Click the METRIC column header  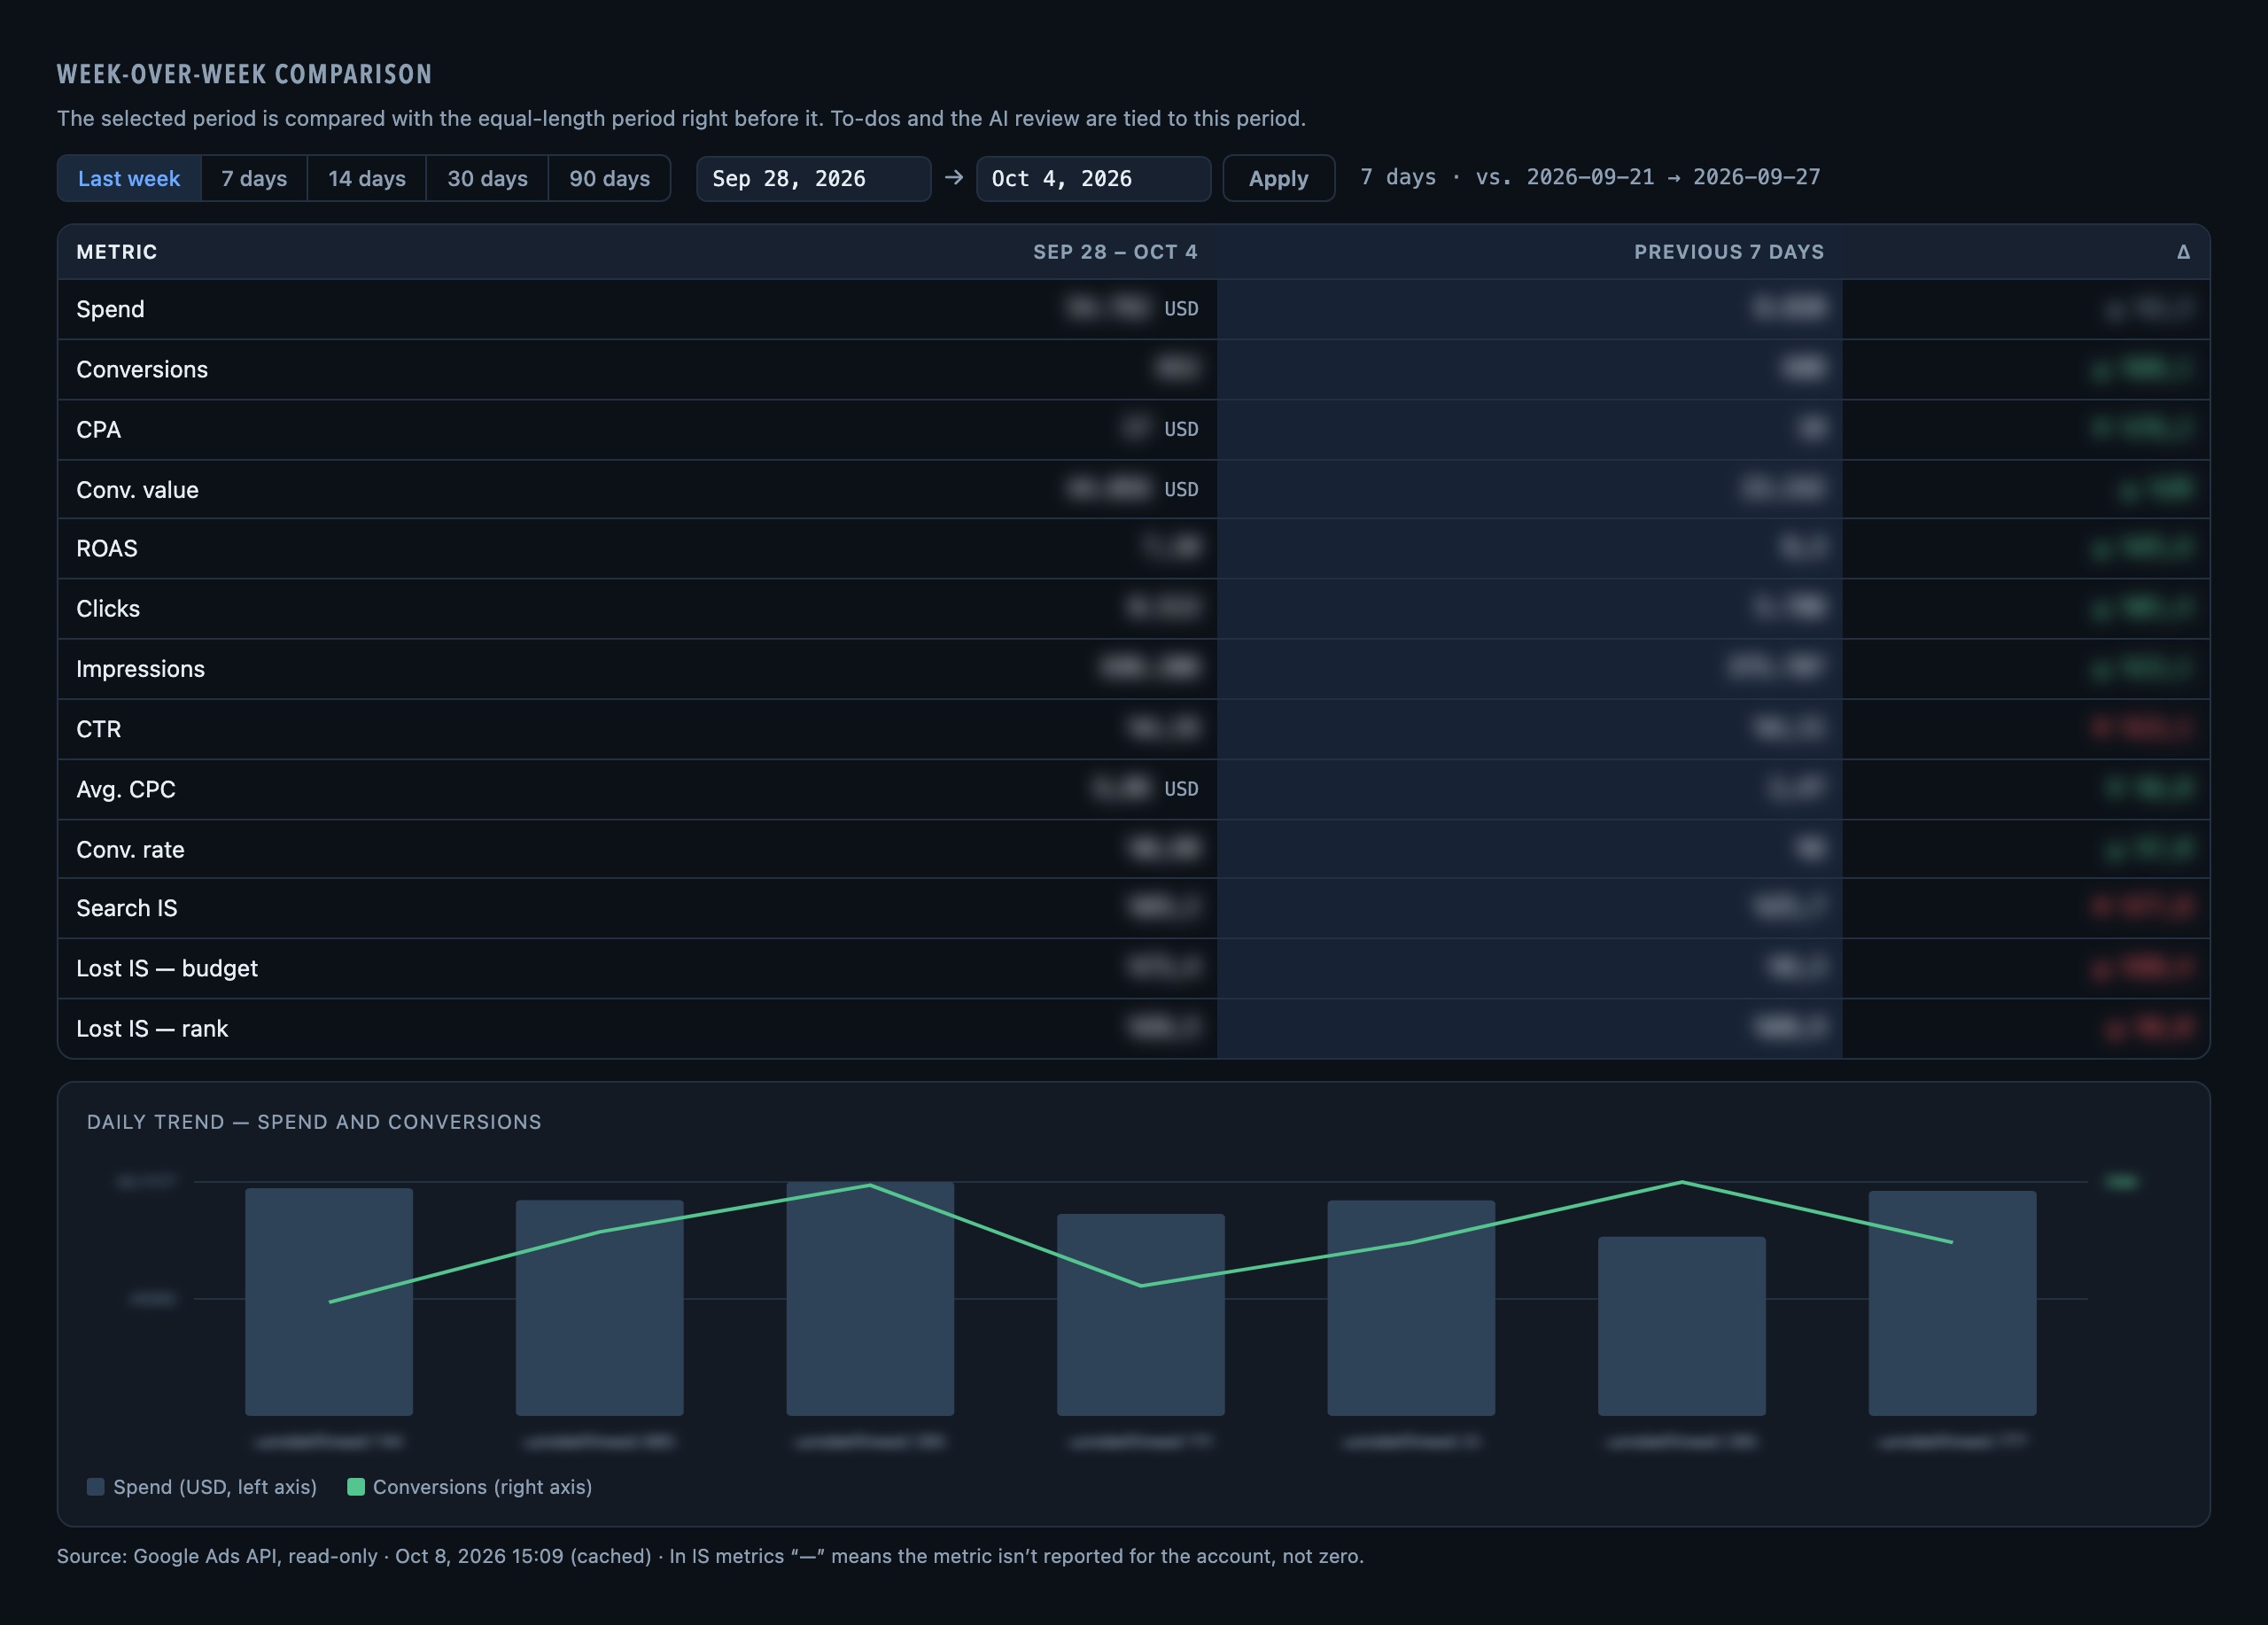pos(117,252)
